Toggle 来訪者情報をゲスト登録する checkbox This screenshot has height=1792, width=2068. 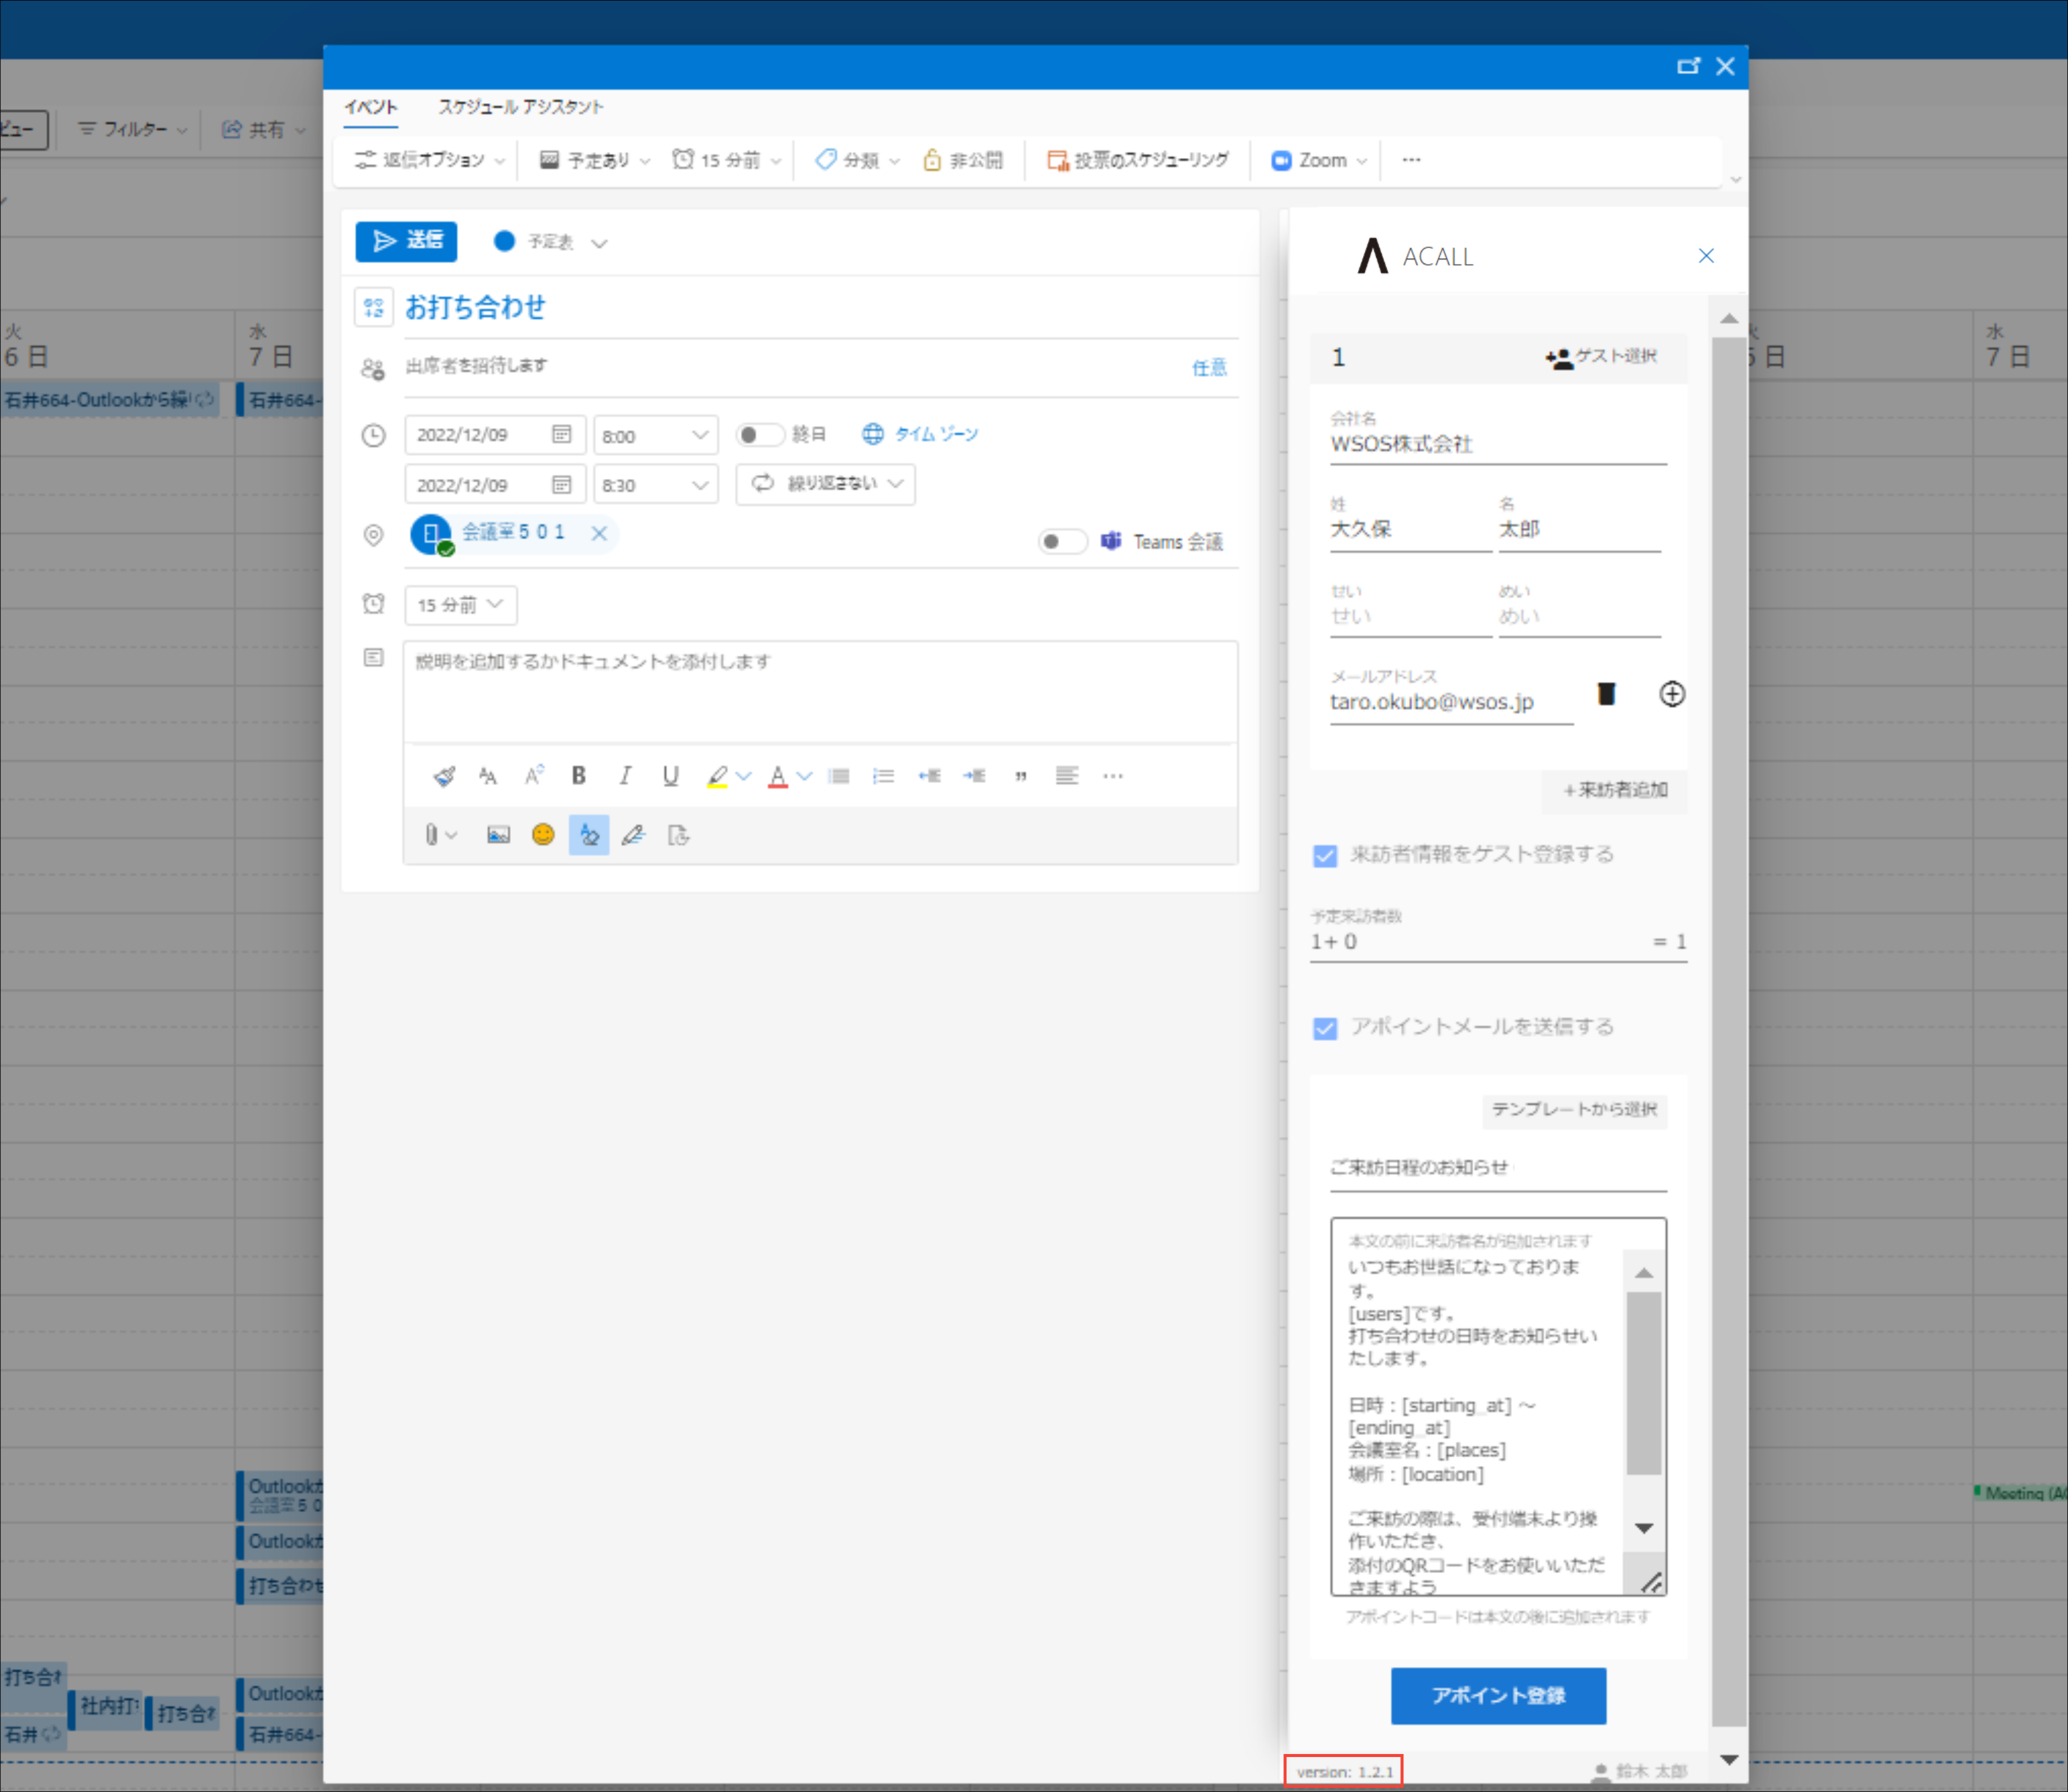coord(1325,856)
